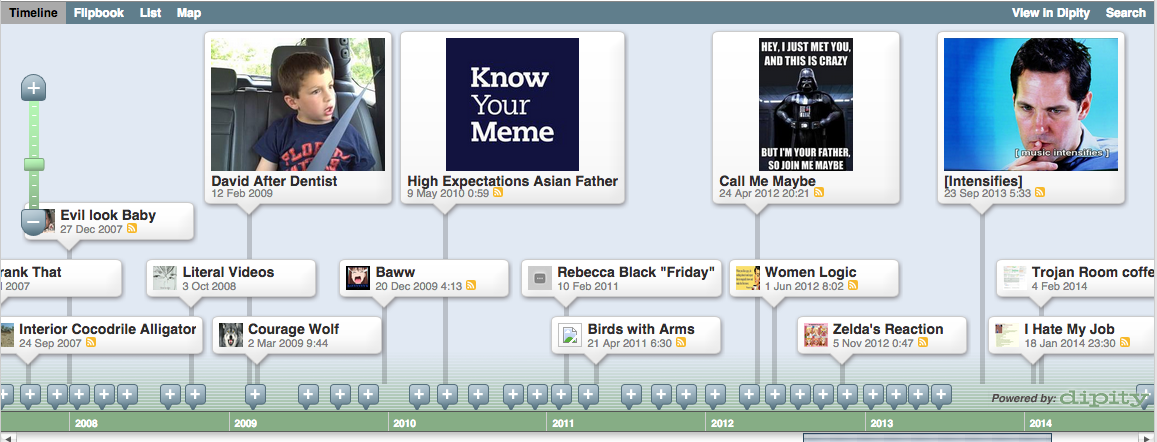The height and width of the screenshot is (442, 1157).
Task: Click the Rebecca Black placeholder icon
Action: [x=539, y=278]
